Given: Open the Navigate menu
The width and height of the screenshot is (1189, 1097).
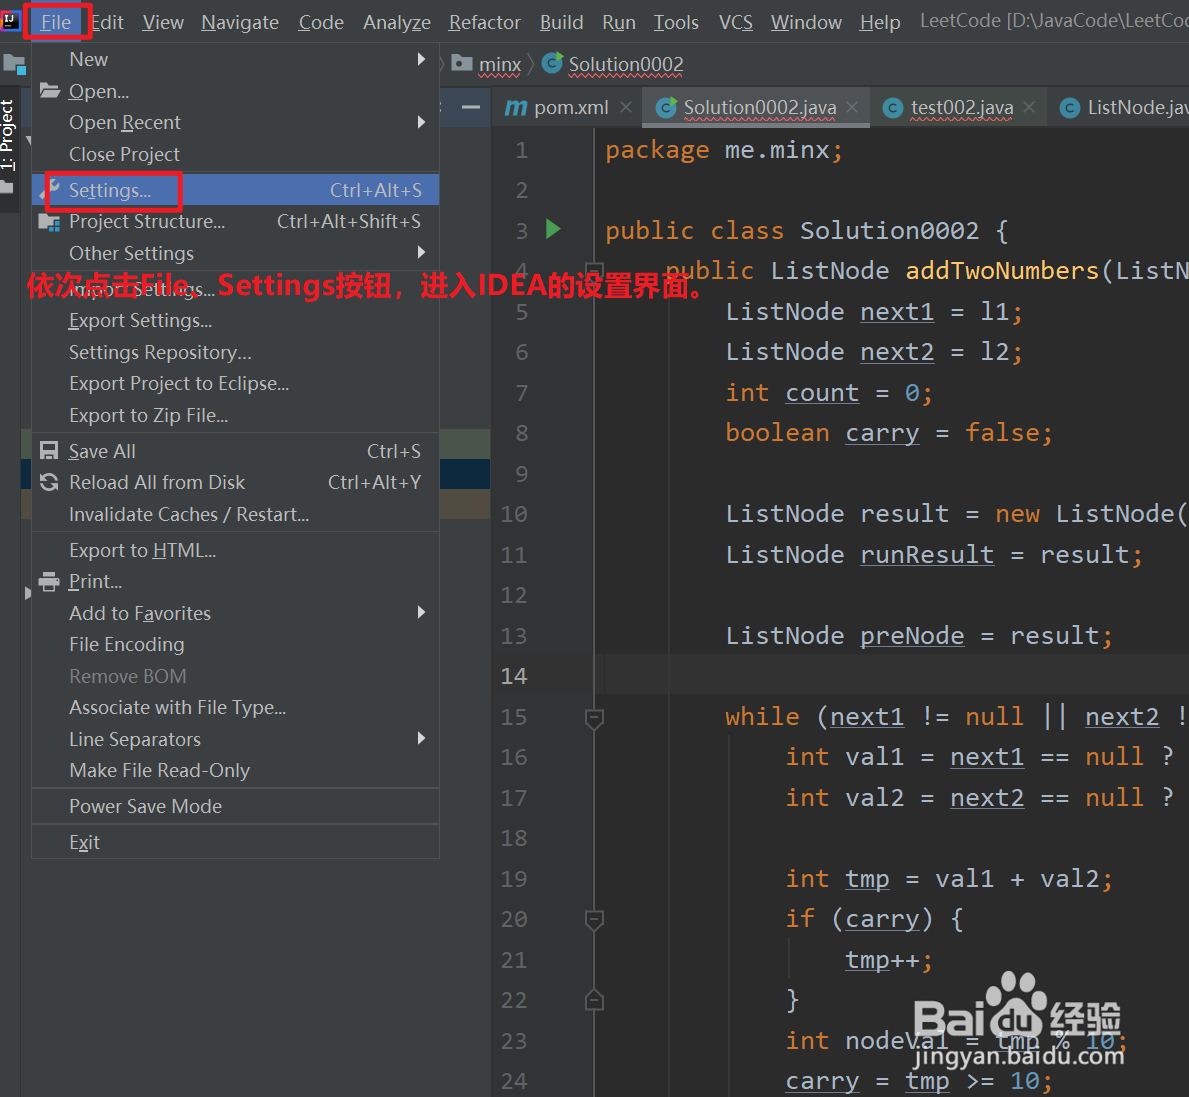Looking at the screenshot, I should (x=240, y=22).
